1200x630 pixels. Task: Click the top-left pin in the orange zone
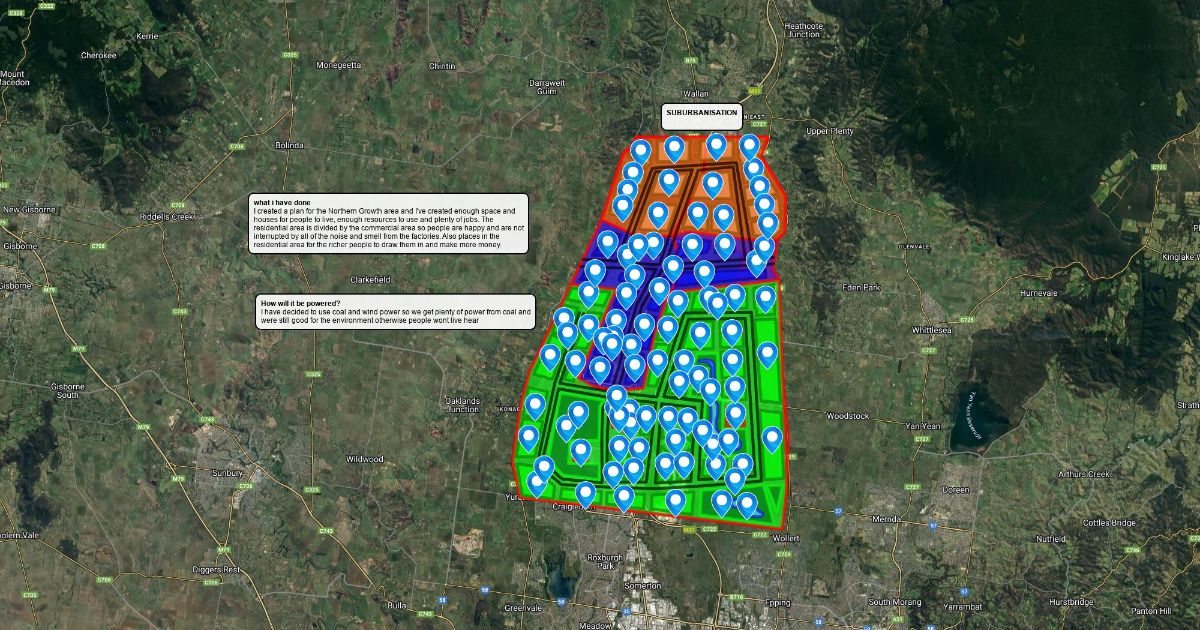pyautogui.click(x=641, y=152)
